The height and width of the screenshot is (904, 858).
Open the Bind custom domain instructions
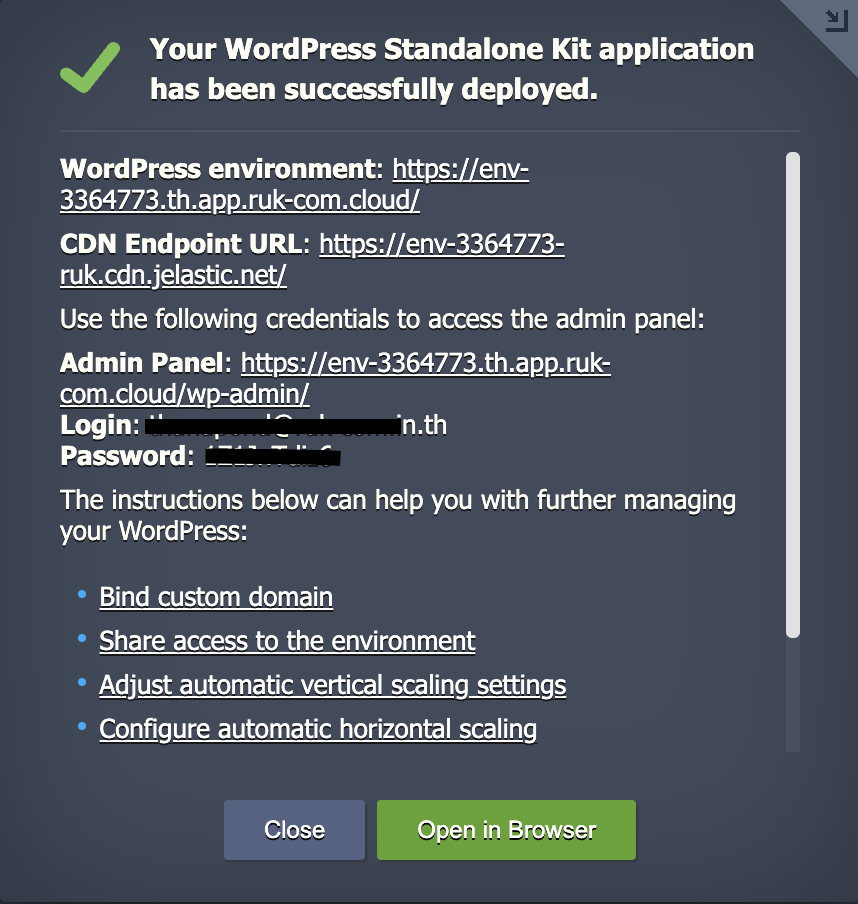pyautogui.click(x=216, y=597)
